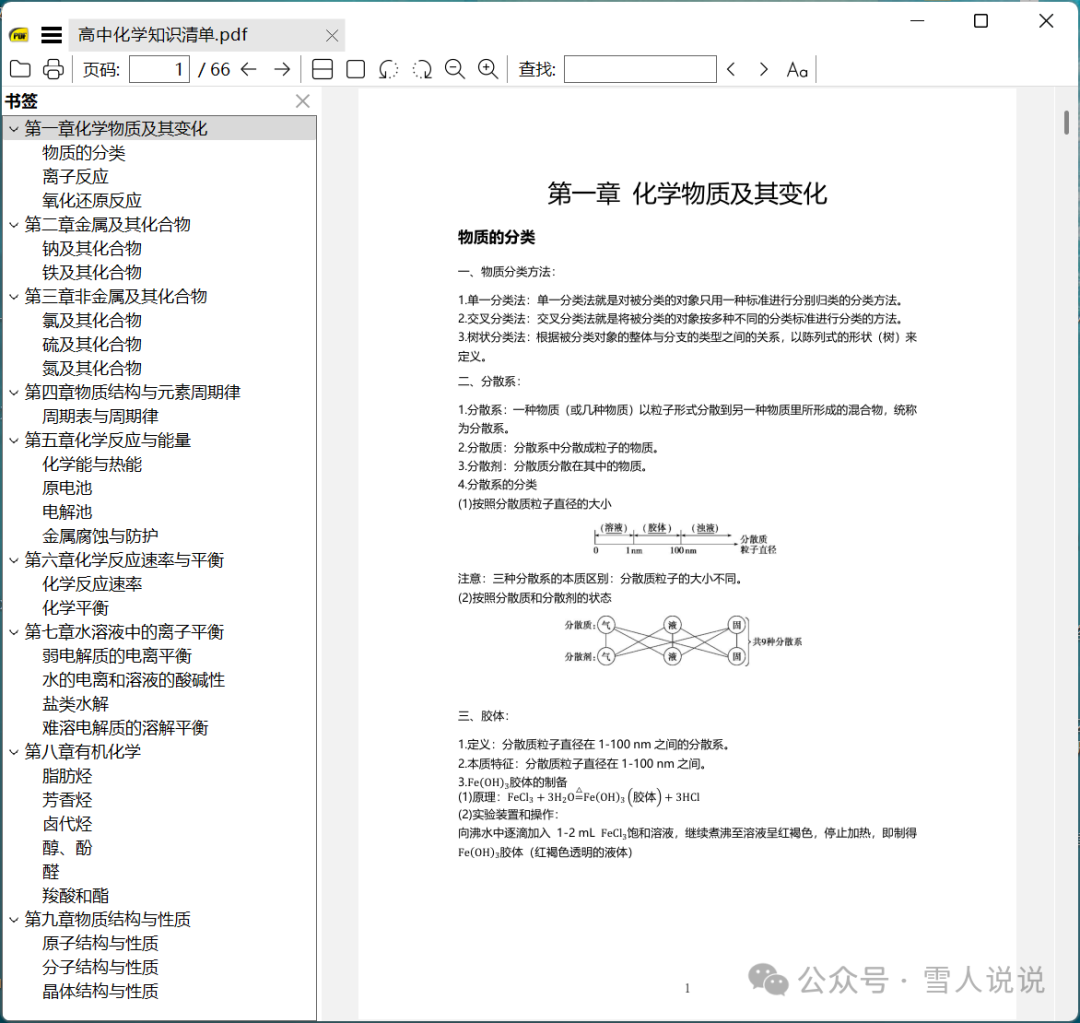Viewport: 1080px width, 1023px height.
Task: Collapse the 第一章化学物质及其变化 bookmark chapter
Action: click(13, 128)
